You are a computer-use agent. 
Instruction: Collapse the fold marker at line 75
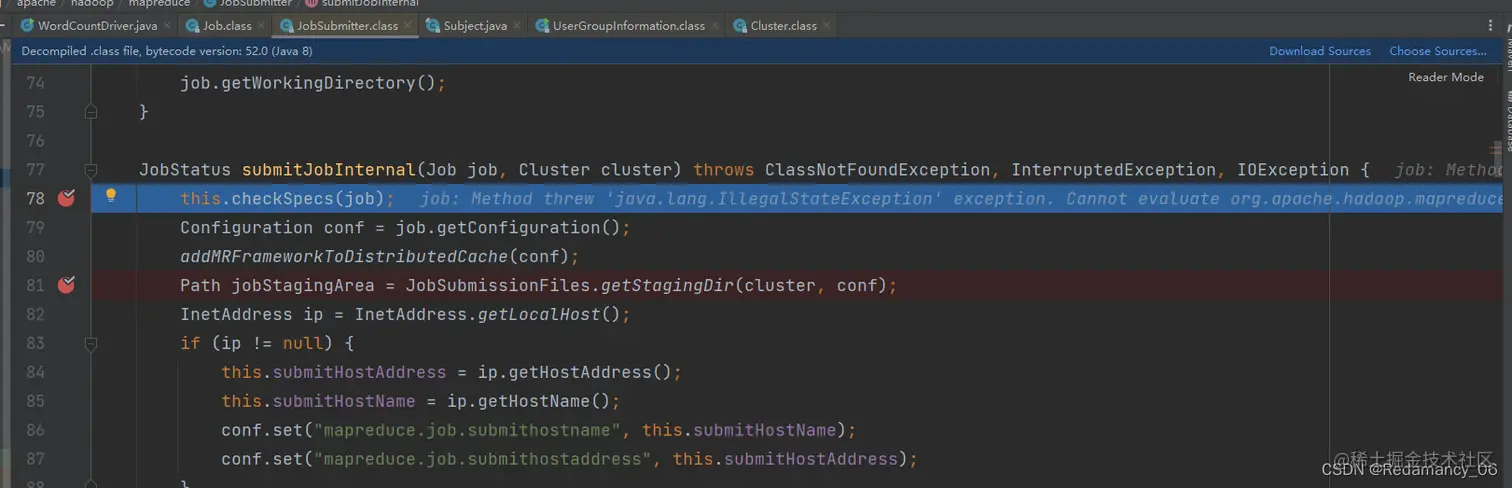pos(91,112)
